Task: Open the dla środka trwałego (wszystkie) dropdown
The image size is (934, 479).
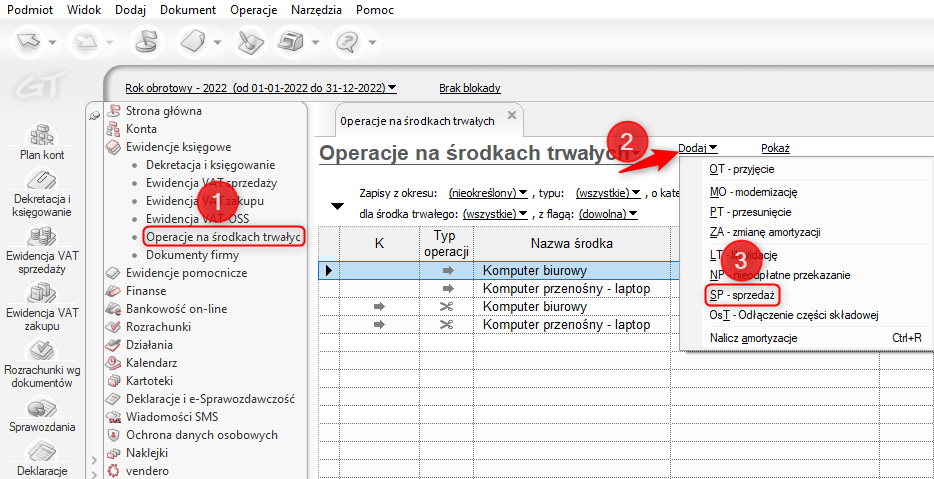Action: point(495,213)
